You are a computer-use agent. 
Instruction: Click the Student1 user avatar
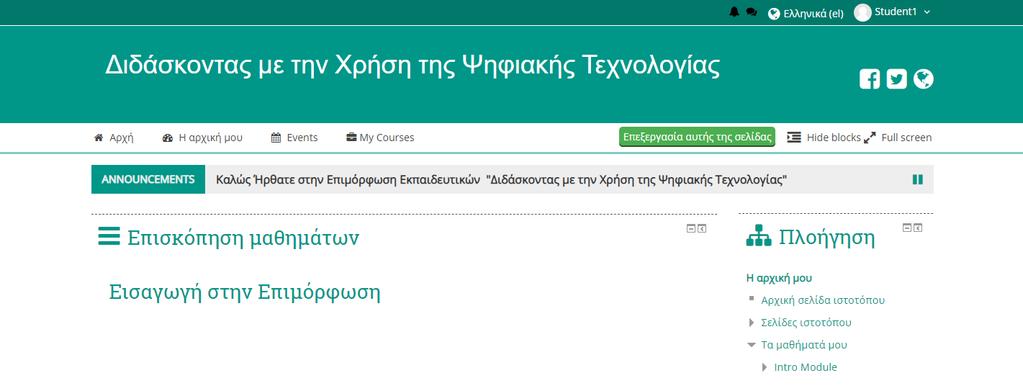click(863, 12)
